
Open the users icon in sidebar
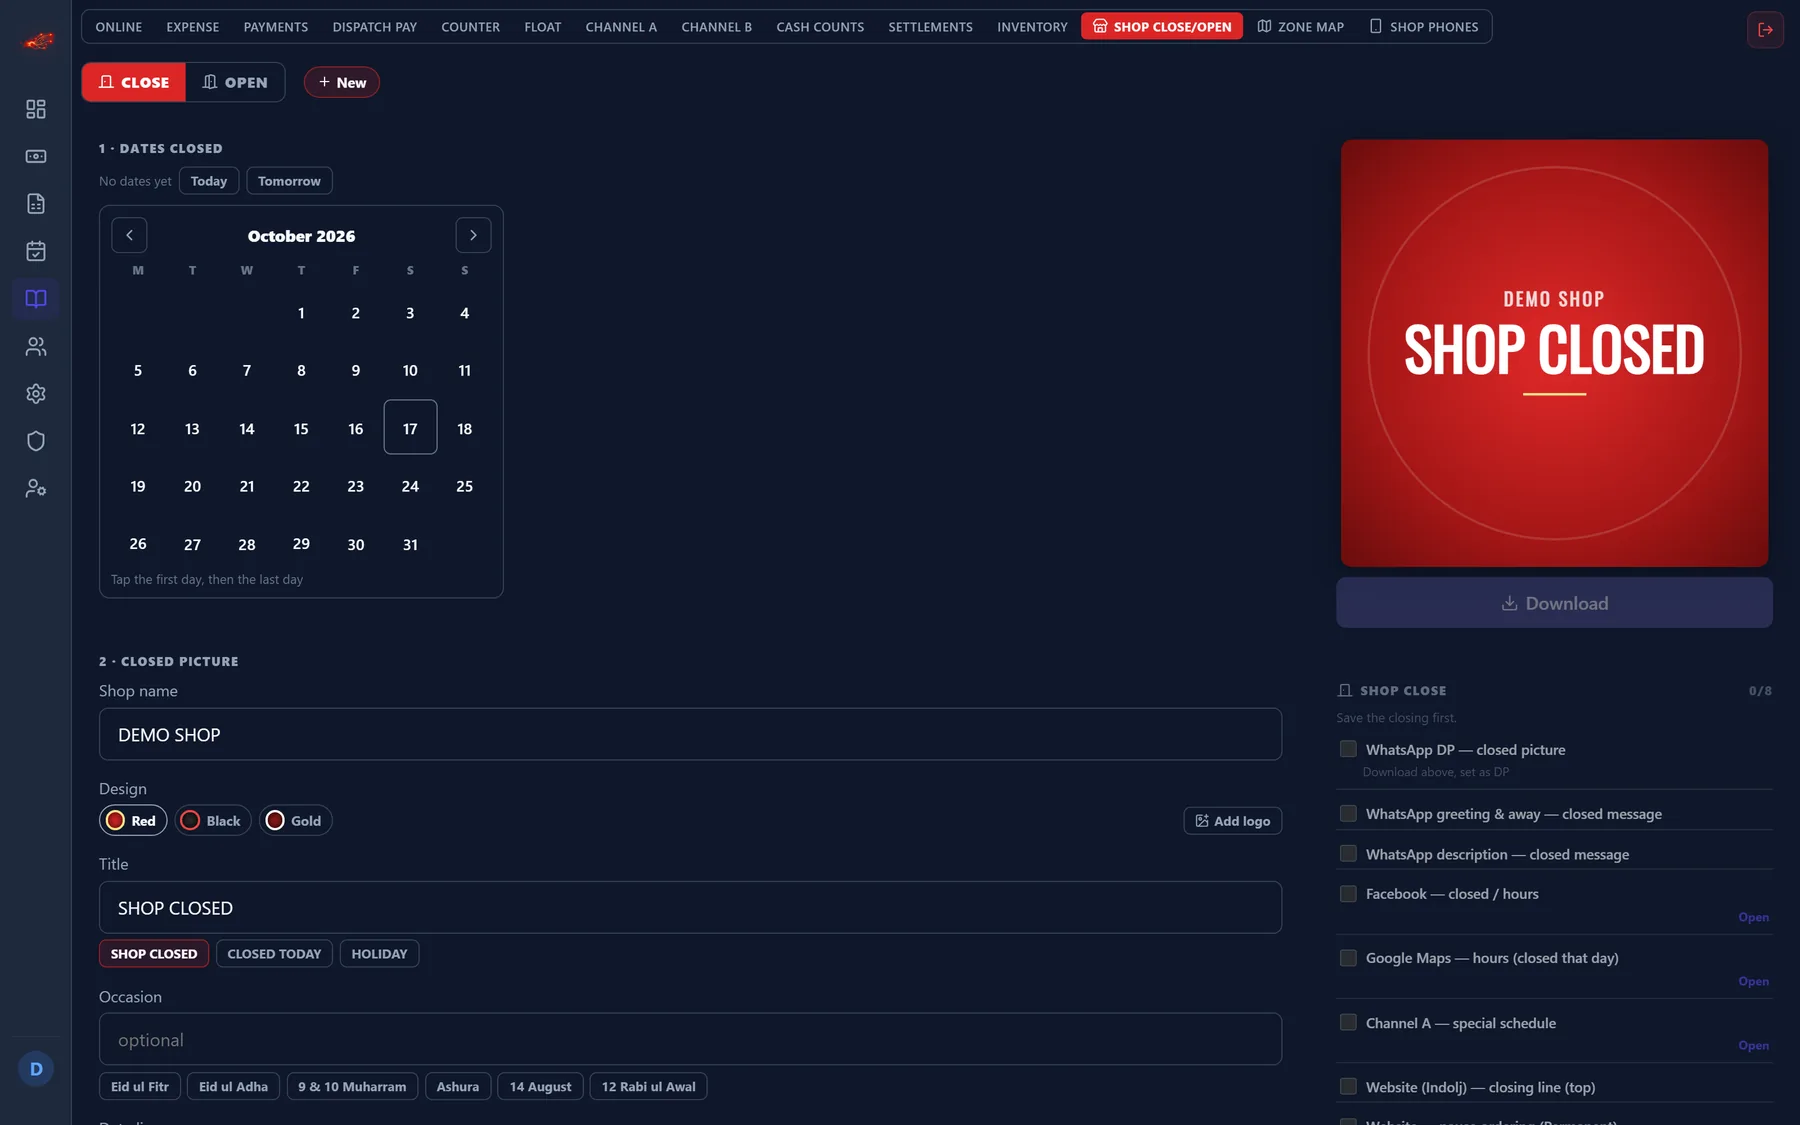(36, 346)
